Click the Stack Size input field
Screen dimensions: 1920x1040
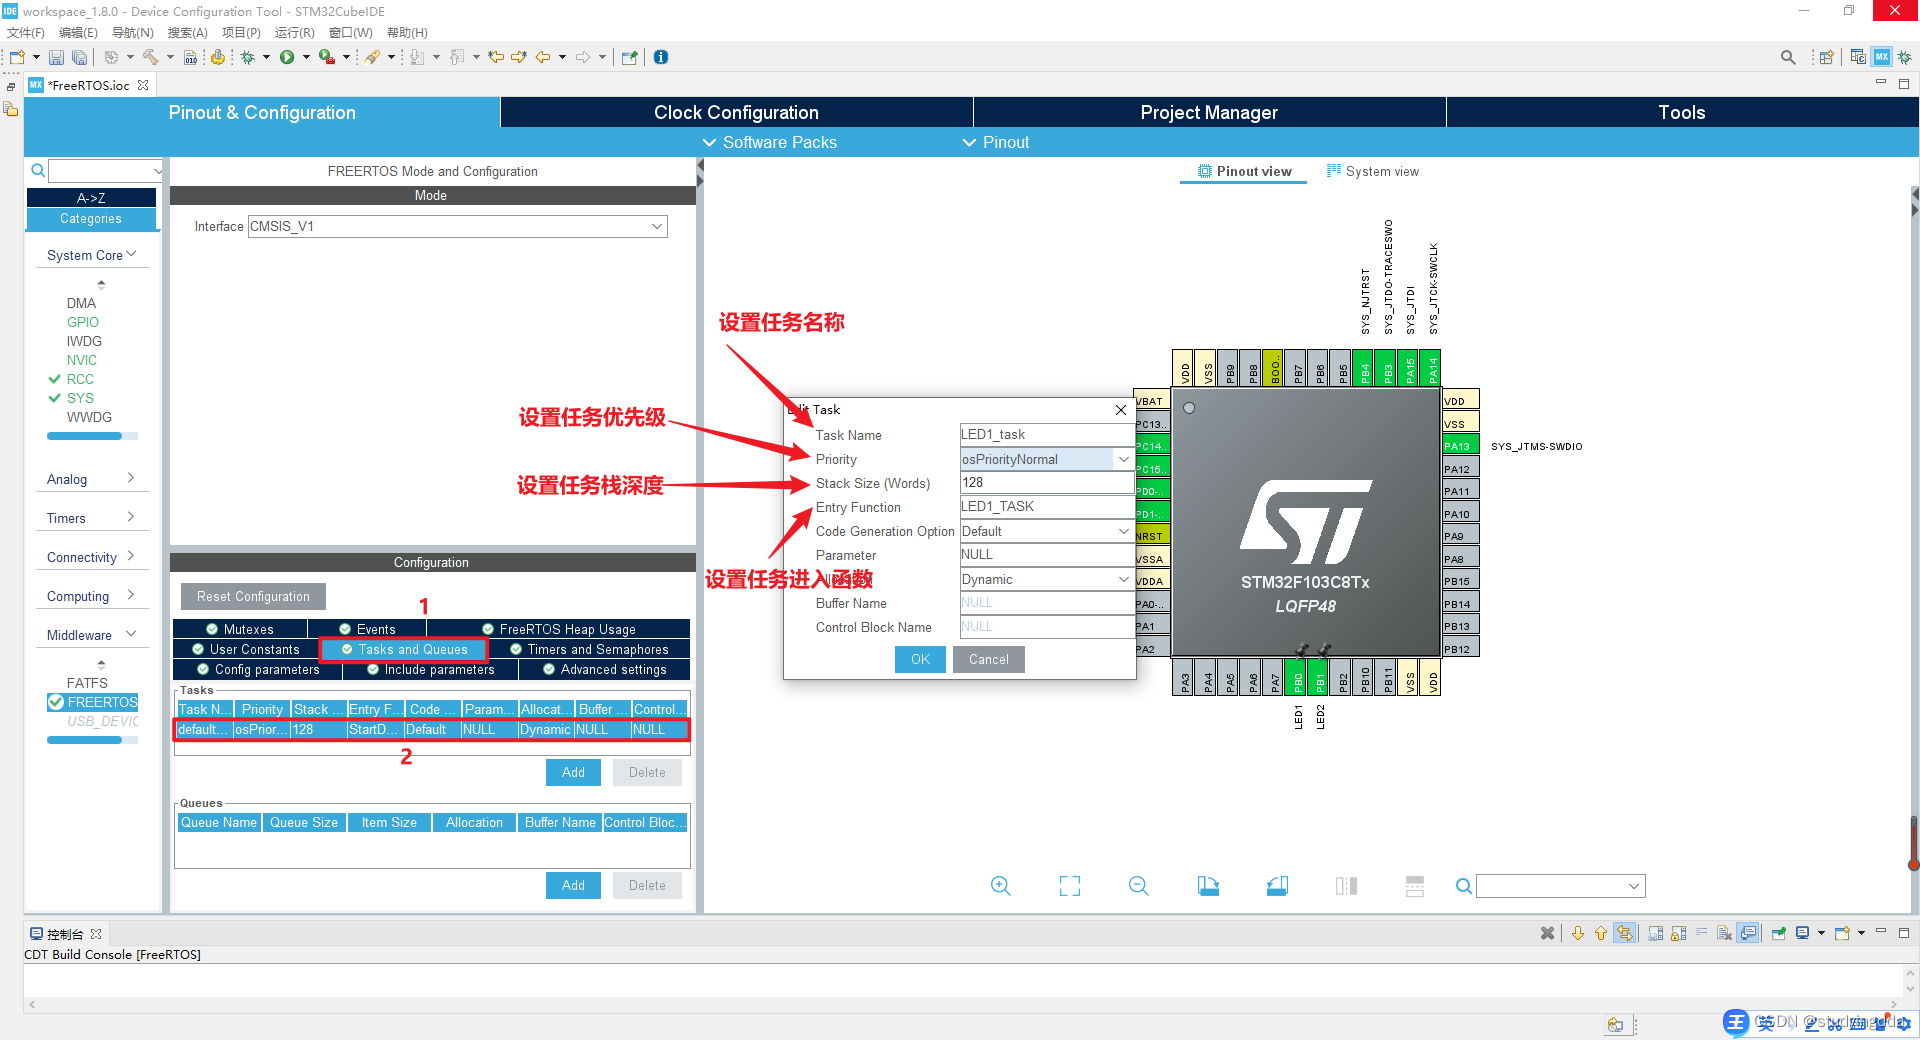pos(1046,482)
